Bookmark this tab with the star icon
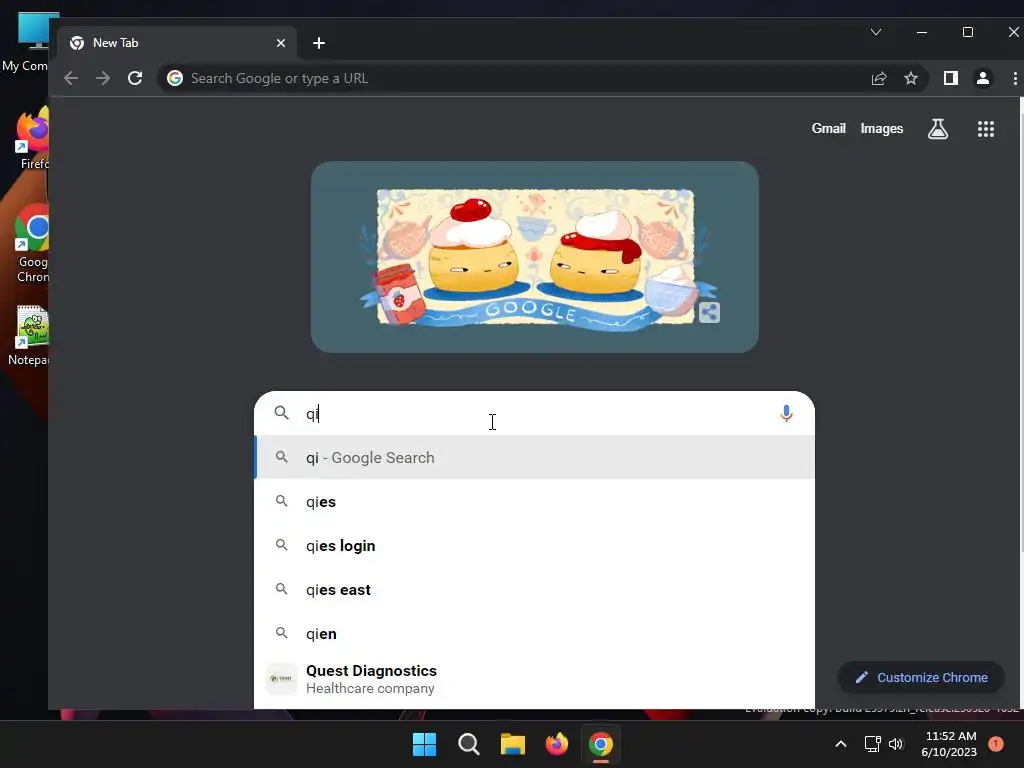The width and height of the screenshot is (1024, 768). coord(911,78)
